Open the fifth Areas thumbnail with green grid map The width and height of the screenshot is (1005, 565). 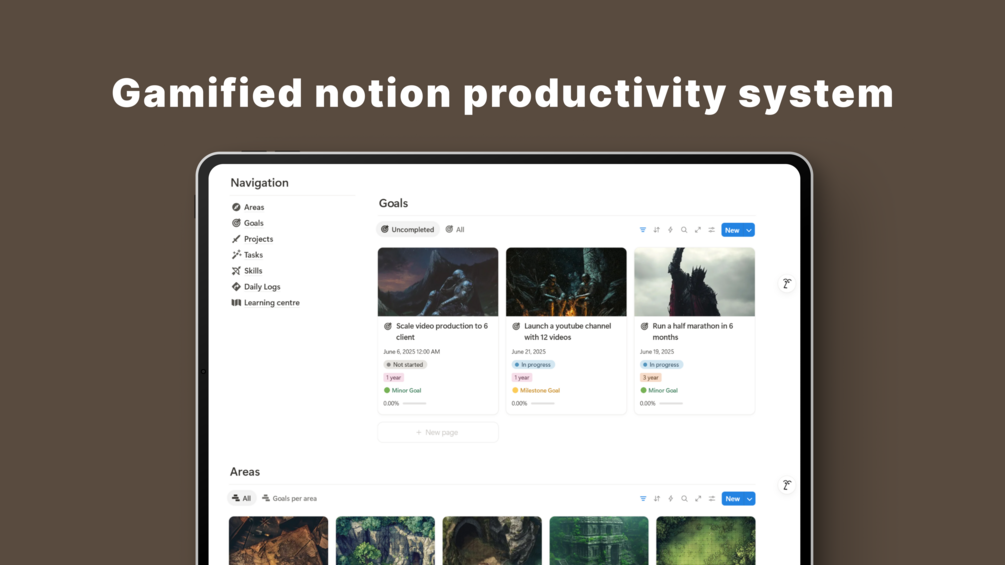(x=706, y=541)
